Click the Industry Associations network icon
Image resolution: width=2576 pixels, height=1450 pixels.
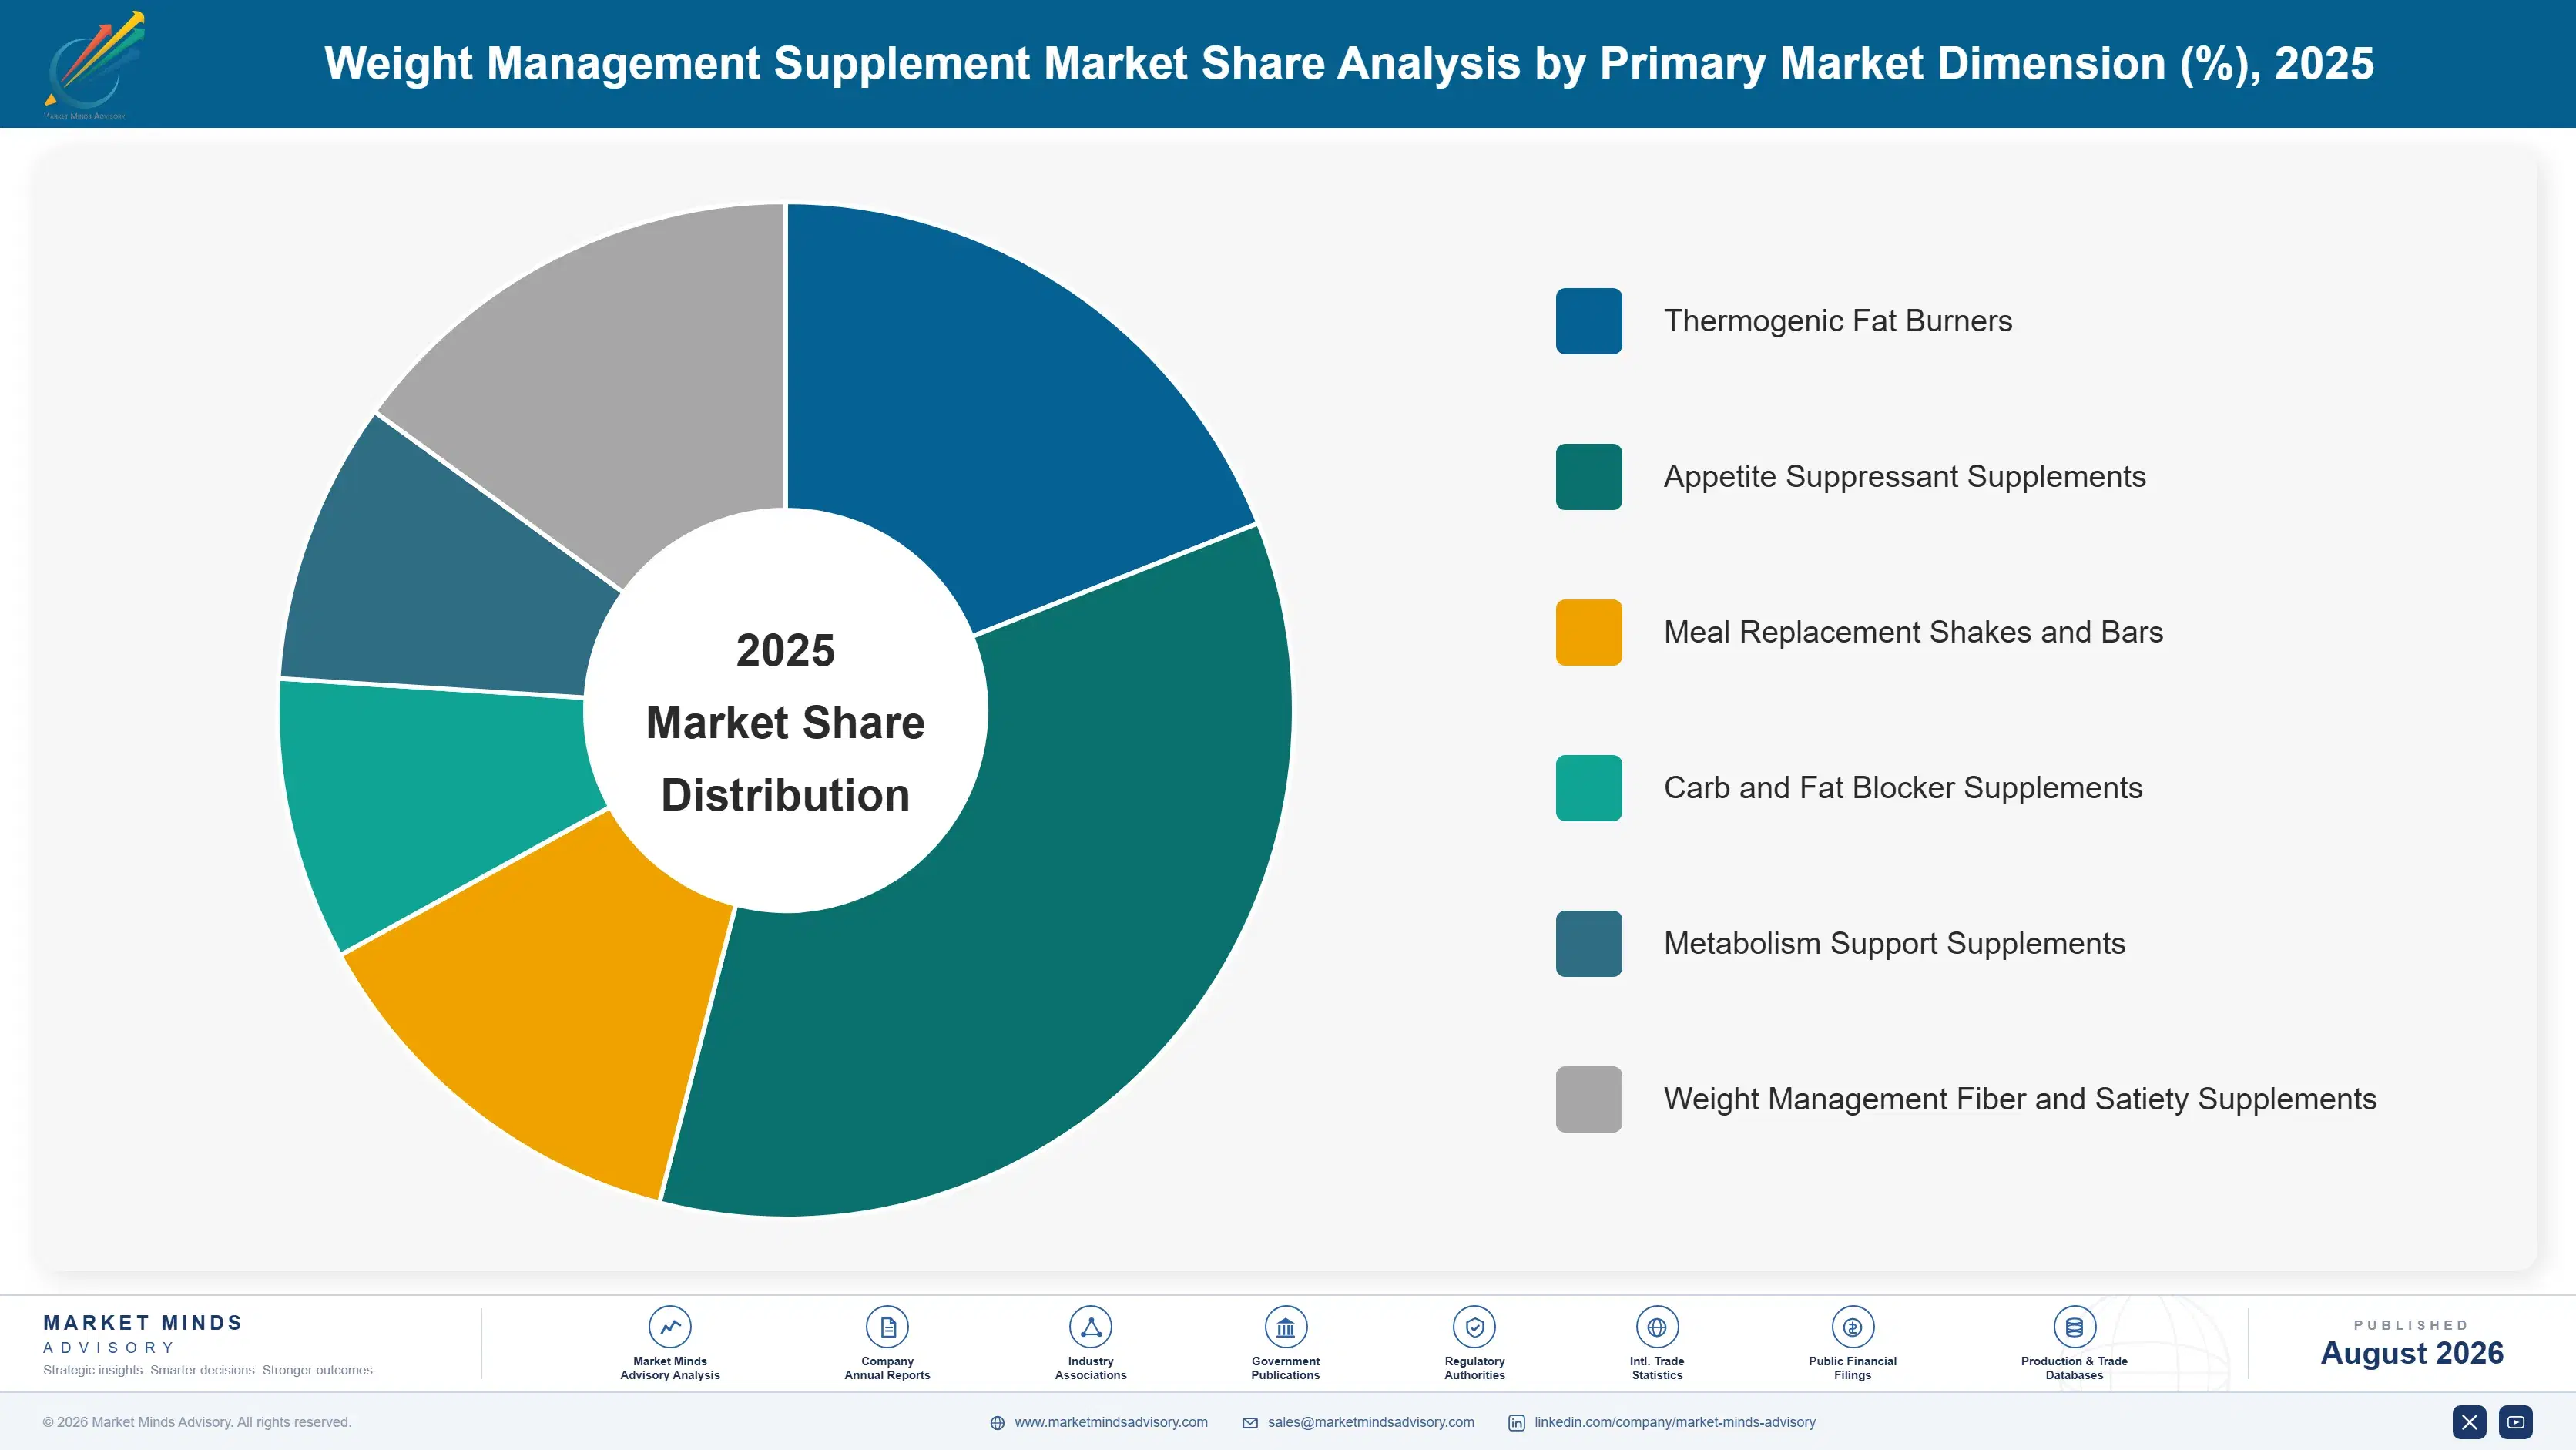(x=1090, y=1327)
